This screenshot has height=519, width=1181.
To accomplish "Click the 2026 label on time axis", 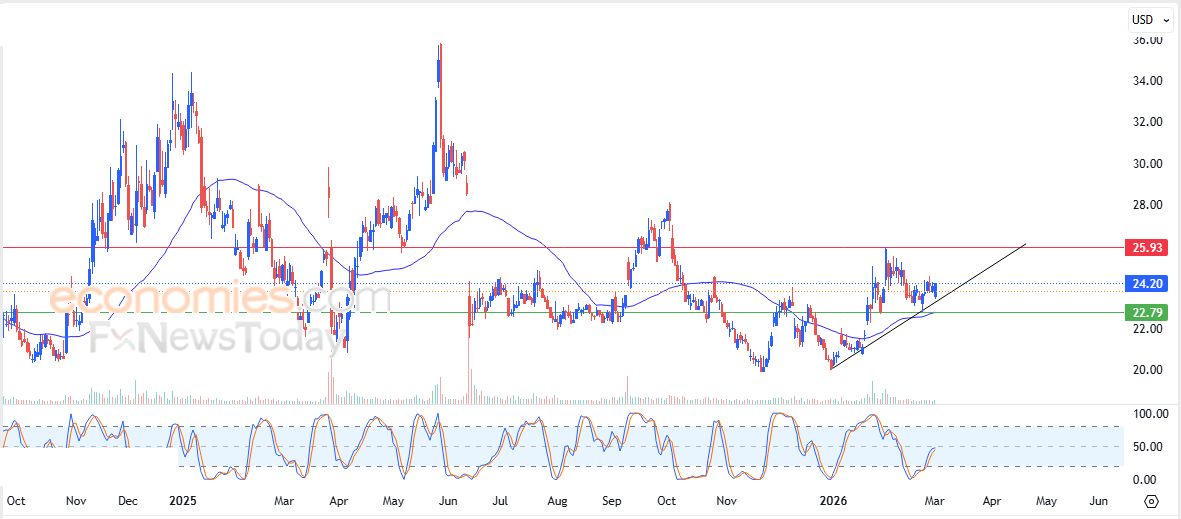I will tap(832, 500).
